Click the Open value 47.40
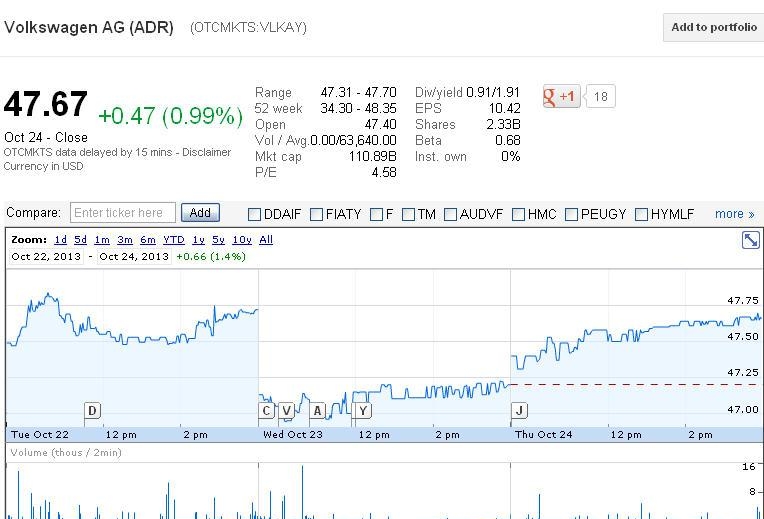Viewport: 764px width, 519px height. point(381,124)
